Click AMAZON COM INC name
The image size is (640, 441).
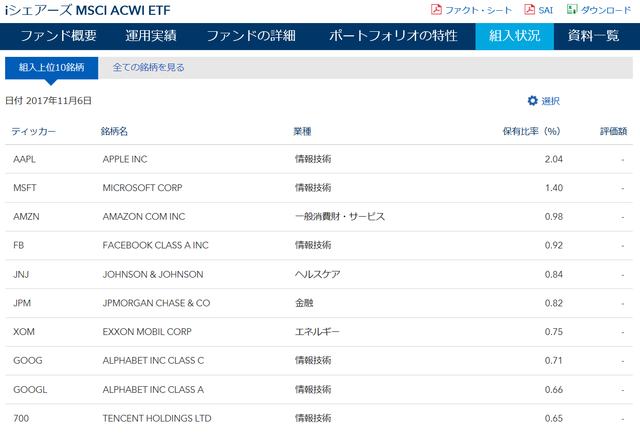coord(144,216)
